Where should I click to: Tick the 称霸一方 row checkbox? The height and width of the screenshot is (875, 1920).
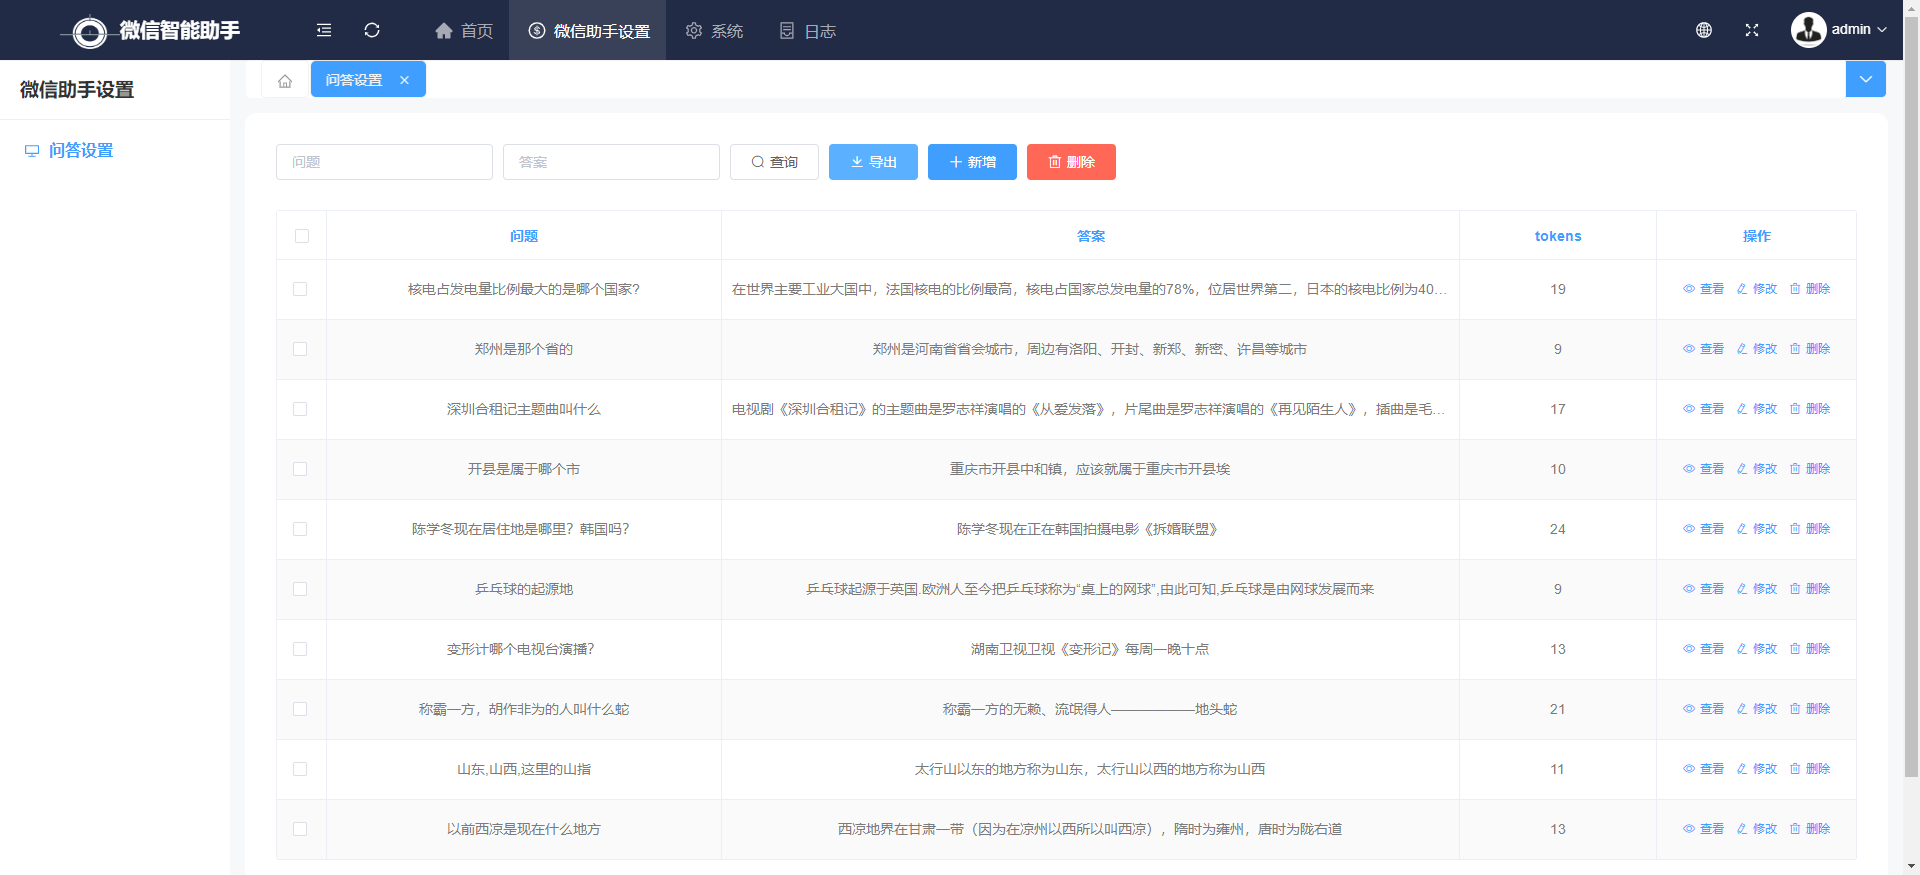click(x=300, y=709)
